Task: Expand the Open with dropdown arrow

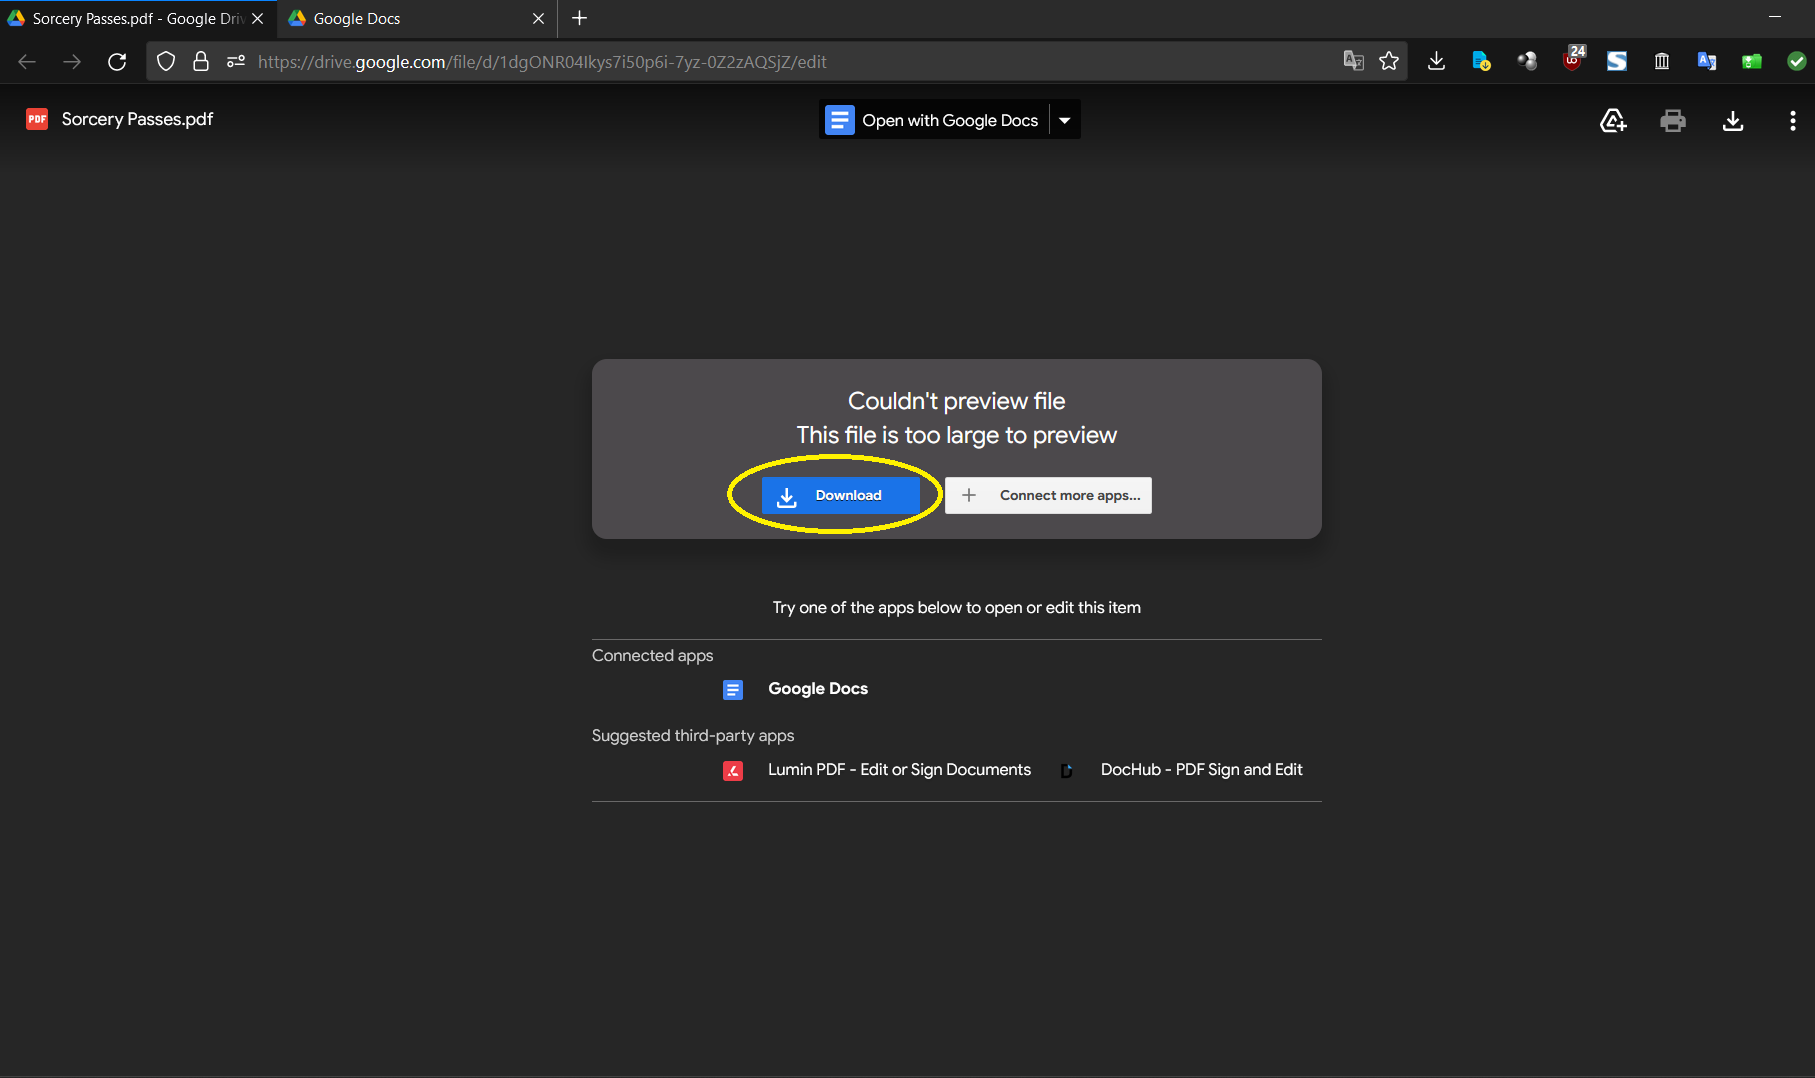Action: [x=1065, y=120]
